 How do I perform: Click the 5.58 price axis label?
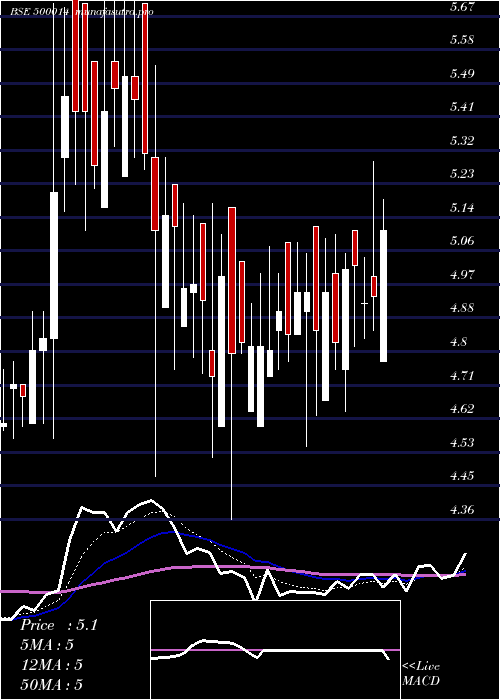(x=461, y=40)
